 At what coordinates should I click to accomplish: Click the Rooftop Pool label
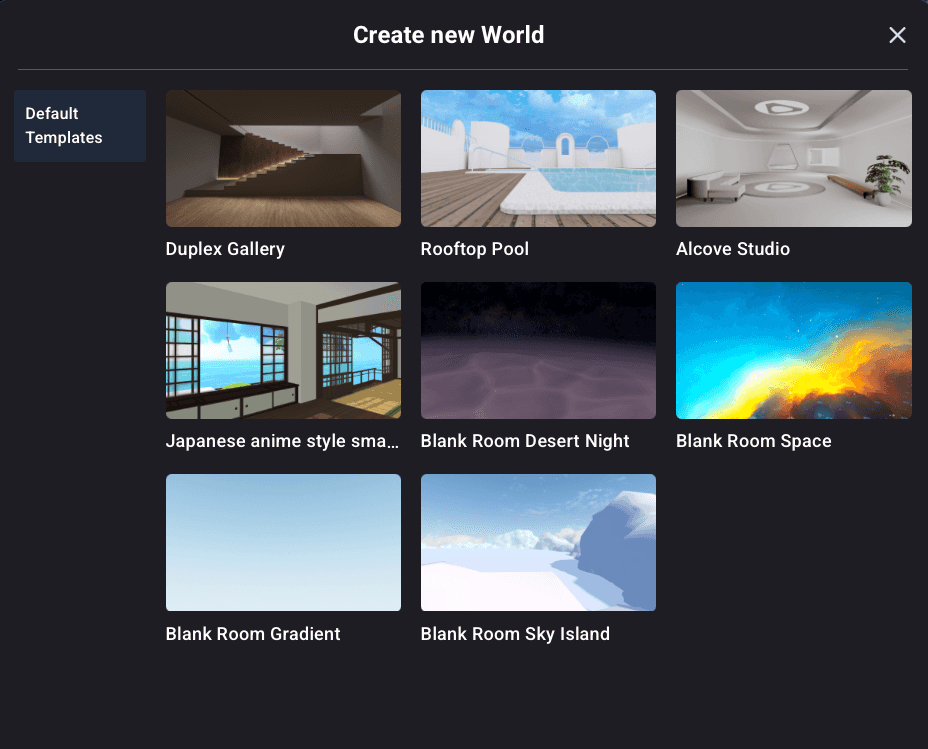click(x=475, y=249)
